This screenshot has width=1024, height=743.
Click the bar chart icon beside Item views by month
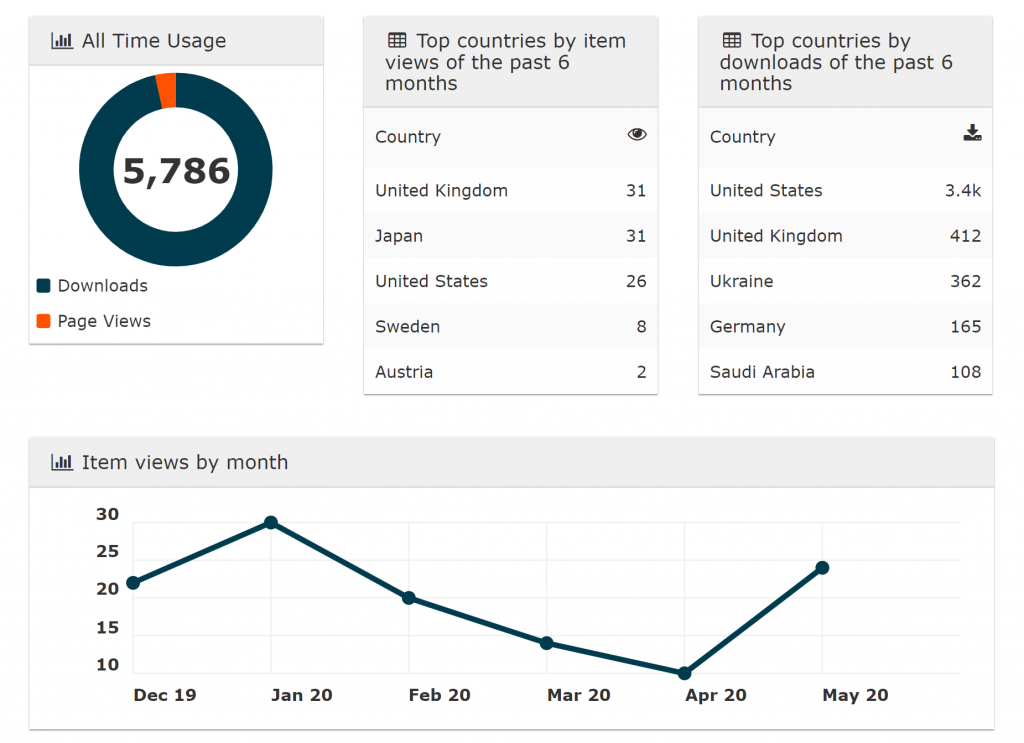click(62, 462)
